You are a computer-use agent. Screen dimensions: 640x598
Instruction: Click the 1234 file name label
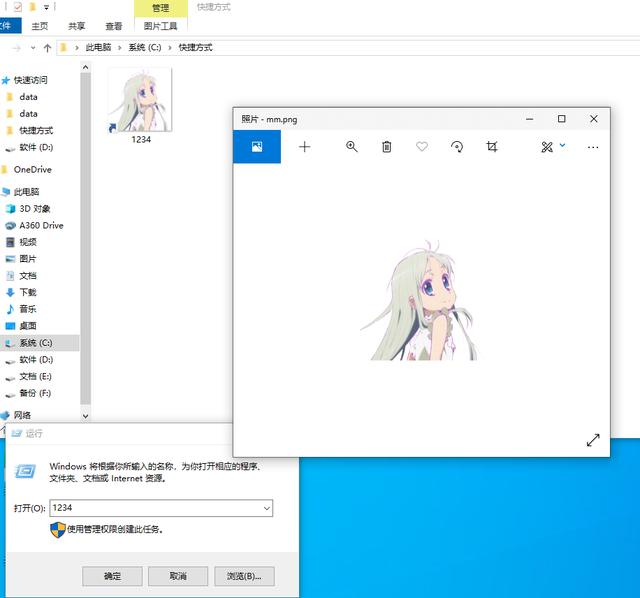click(x=141, y=140)
